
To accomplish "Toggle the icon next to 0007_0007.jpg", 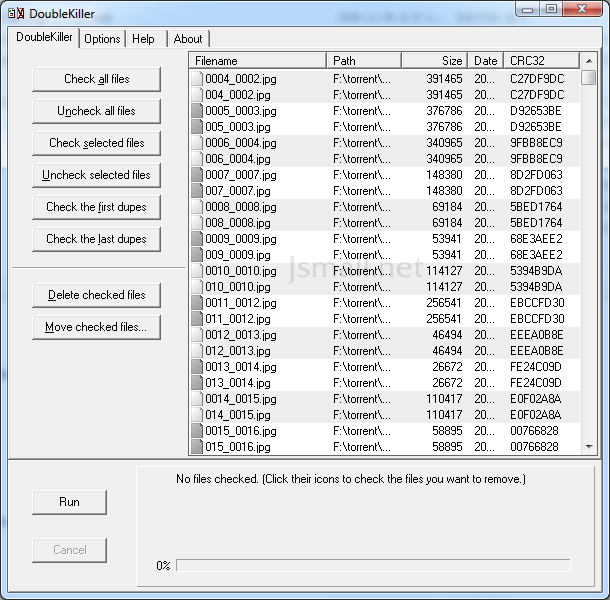I will (197, 175).
